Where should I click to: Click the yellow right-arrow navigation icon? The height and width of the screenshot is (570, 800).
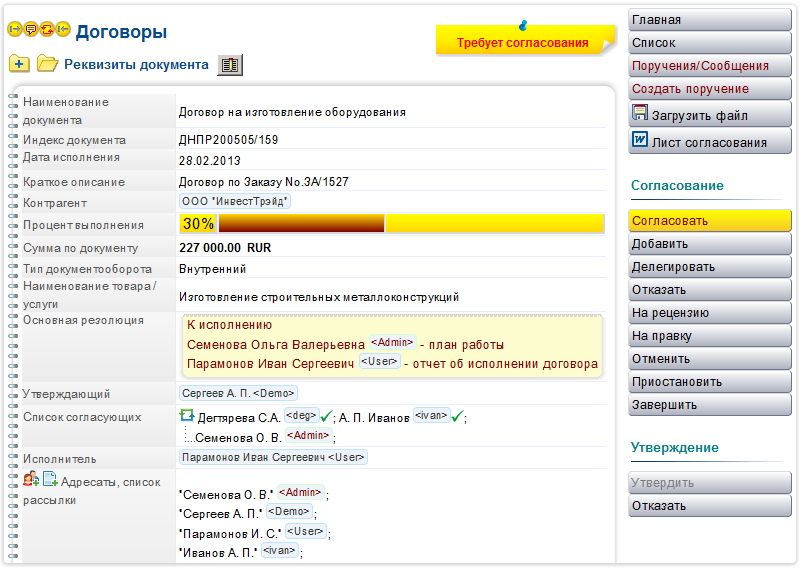pyautogui.click(x=15, y=30)
